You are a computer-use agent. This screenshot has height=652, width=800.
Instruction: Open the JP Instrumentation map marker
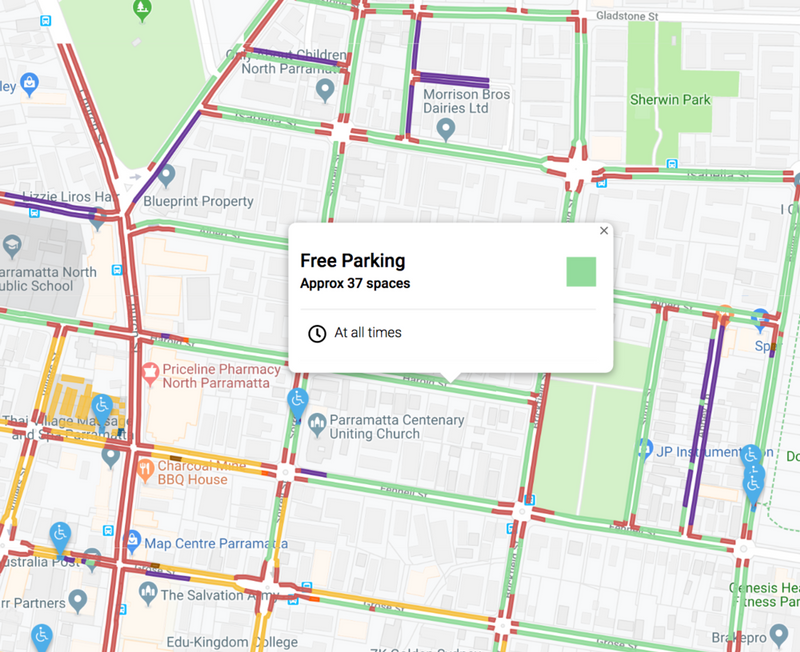click(x=646, y=450)
